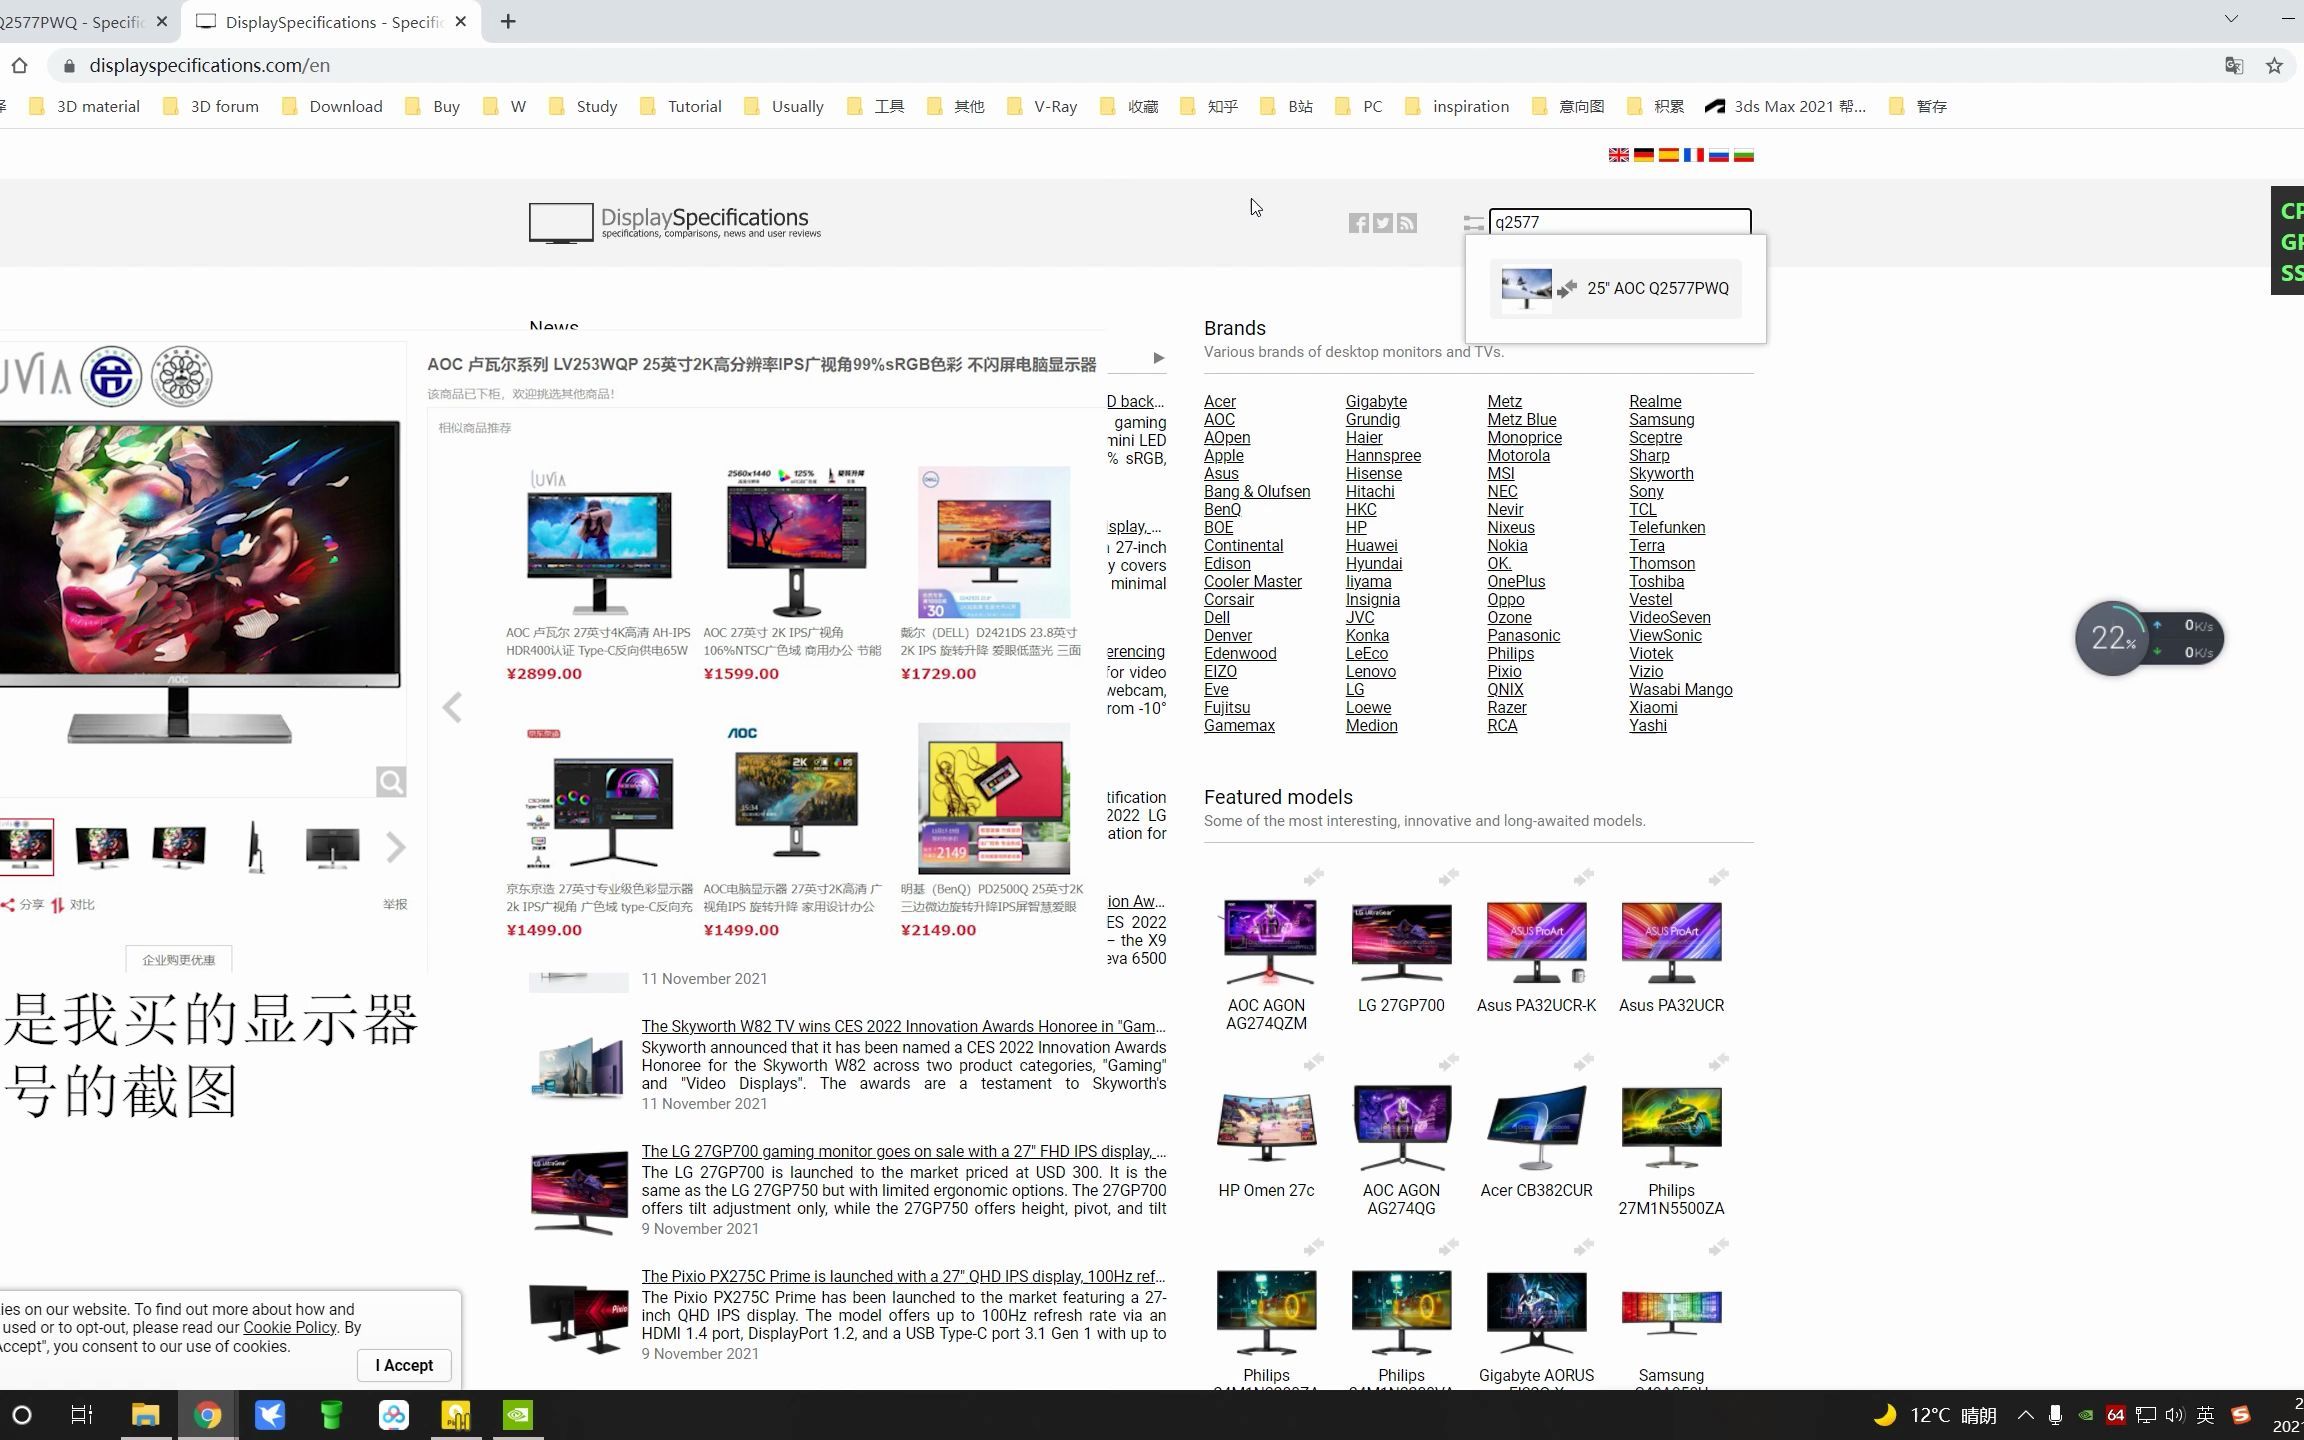Open the blue bird app taskbar icon
This screenshot has width=2304, height=1440.
270,1415
